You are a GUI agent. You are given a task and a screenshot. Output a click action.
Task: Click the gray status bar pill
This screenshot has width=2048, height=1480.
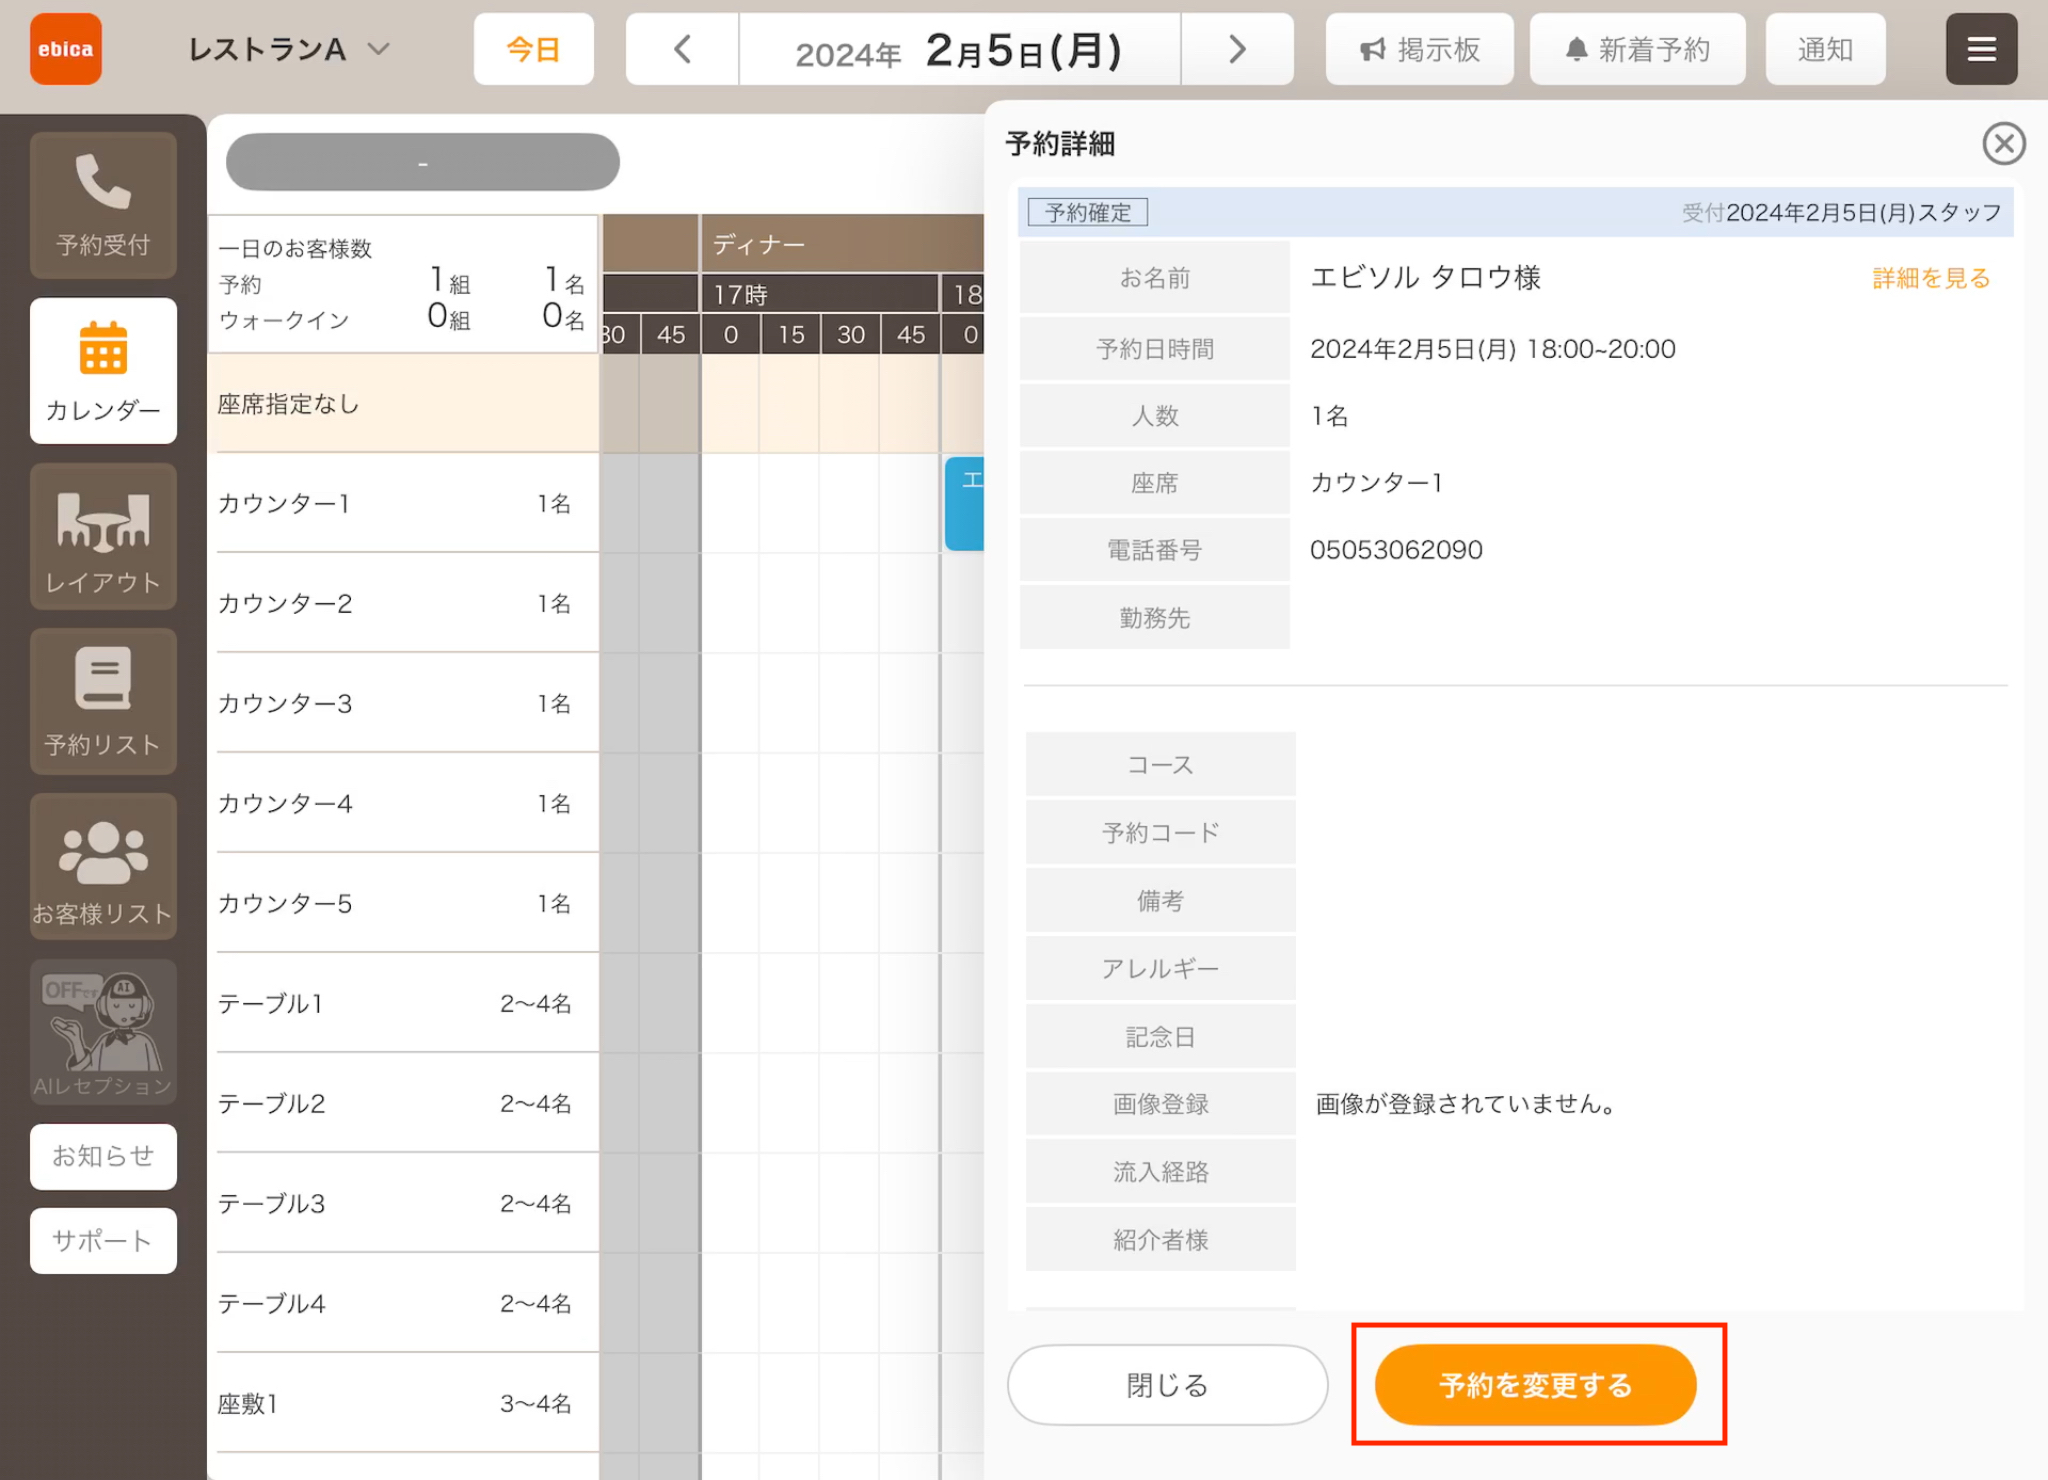click(423, 162)
